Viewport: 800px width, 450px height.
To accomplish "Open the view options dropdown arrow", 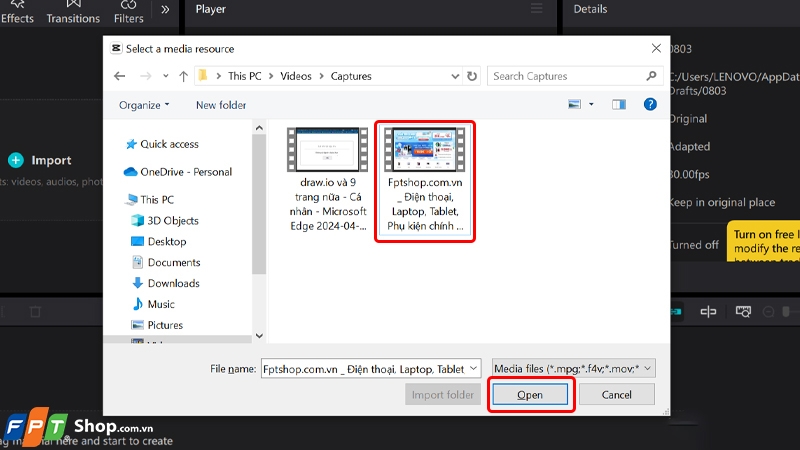I will [x=591, y=105].
